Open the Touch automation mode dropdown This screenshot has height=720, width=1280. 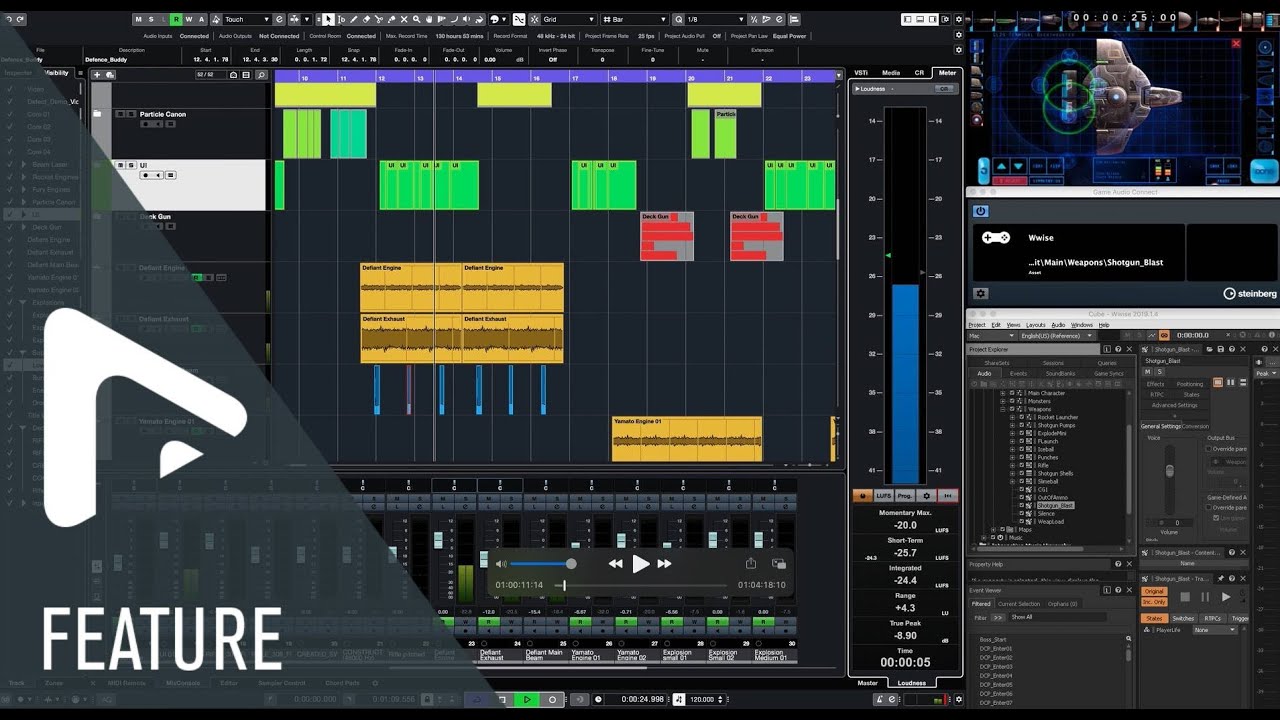coord(246,19)
